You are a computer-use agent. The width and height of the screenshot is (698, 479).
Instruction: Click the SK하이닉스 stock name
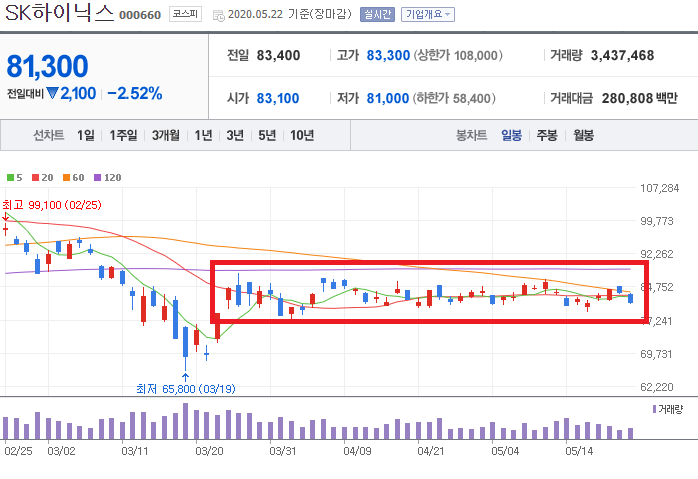60,13
